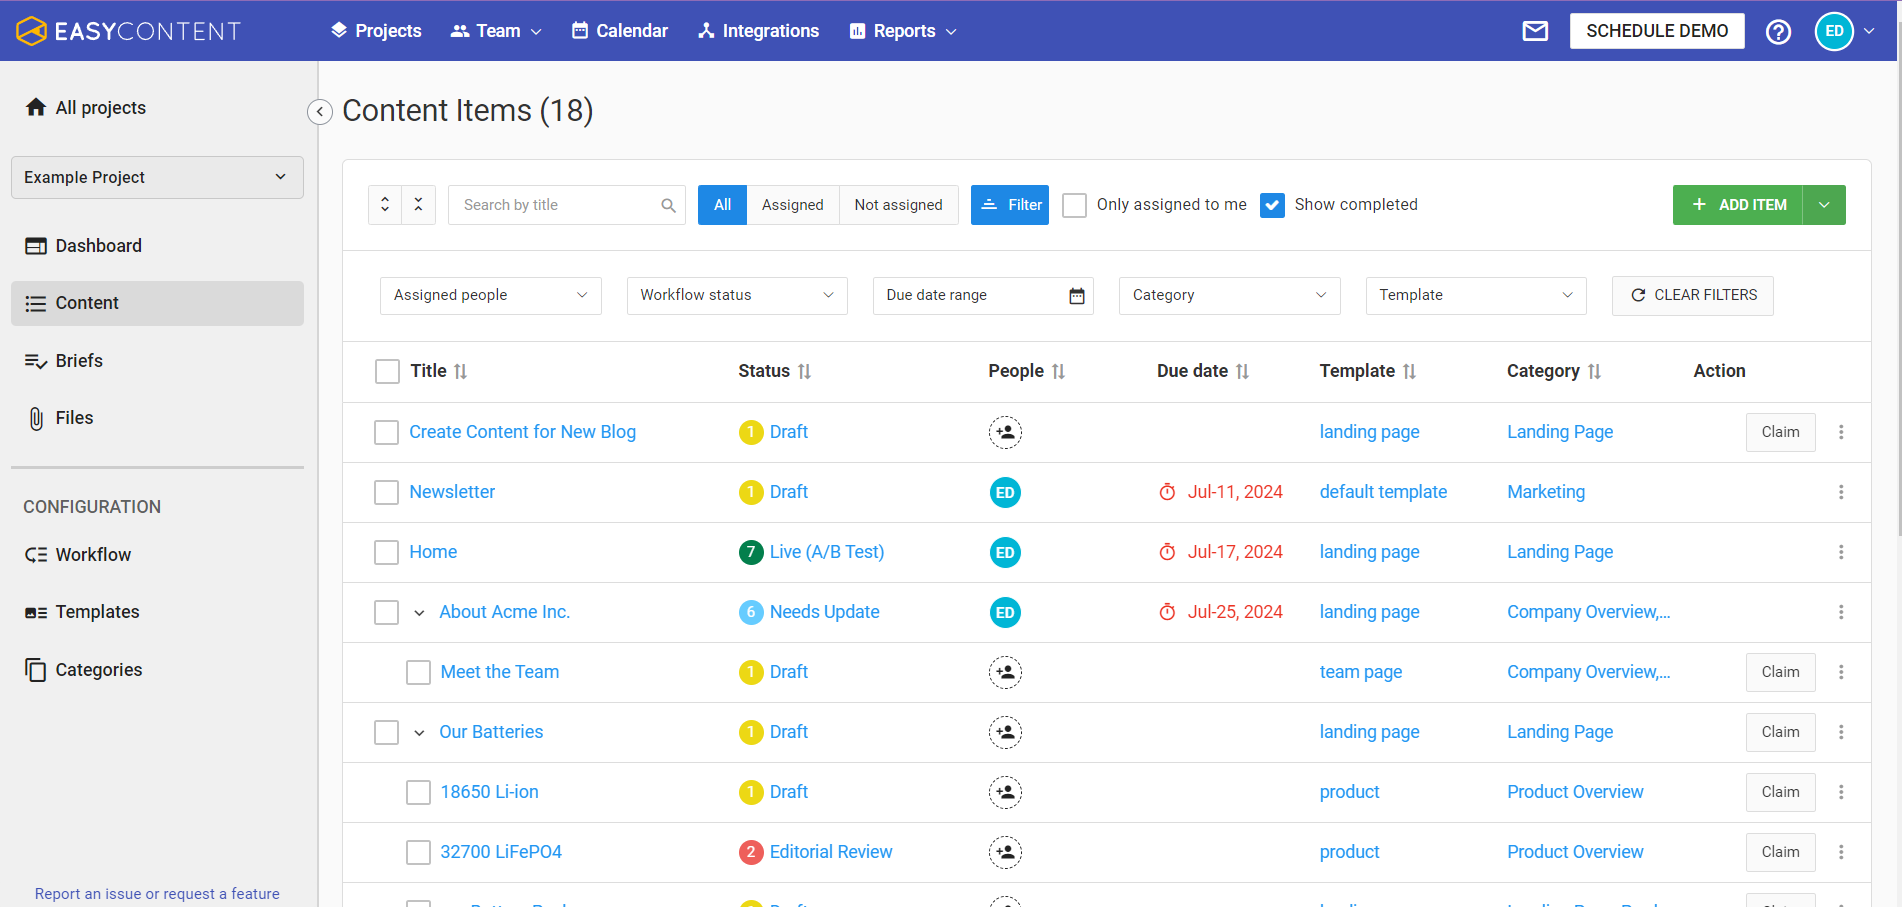Click Clear Filters button
The width and height of the screenshot is (1902, 907).
click(x=1693, y=296)
